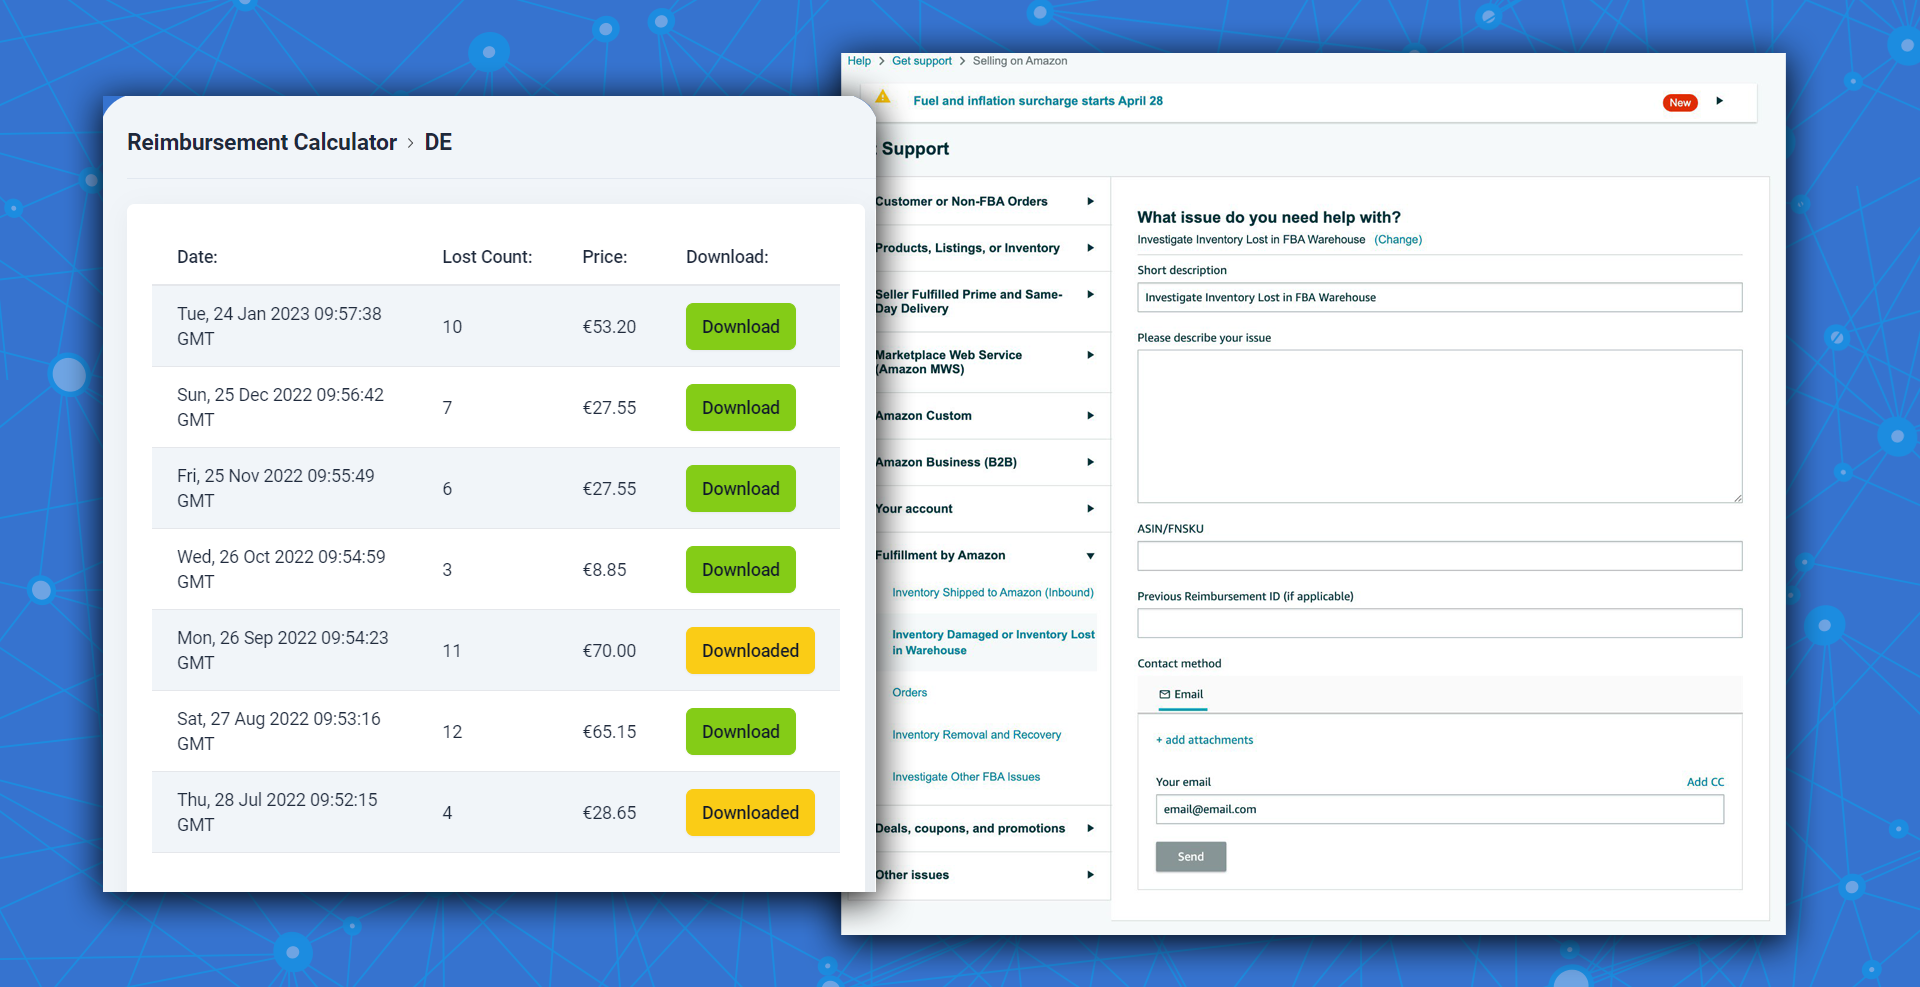This screenshot has height=987, width=1920.
Task: Click the warning triangle on the surcharge banner
Action: click(x=883, y=97)
